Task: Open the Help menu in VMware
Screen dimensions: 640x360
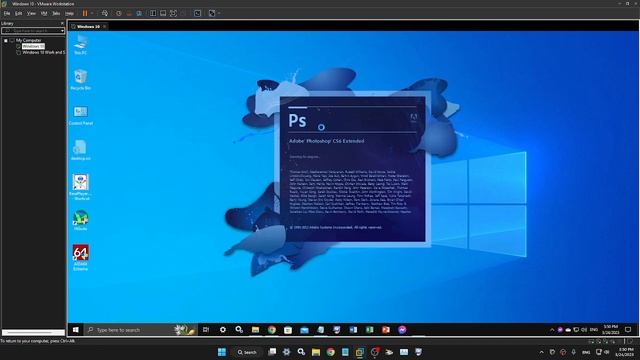Action: pyautogui.click(x=69, y=13)
